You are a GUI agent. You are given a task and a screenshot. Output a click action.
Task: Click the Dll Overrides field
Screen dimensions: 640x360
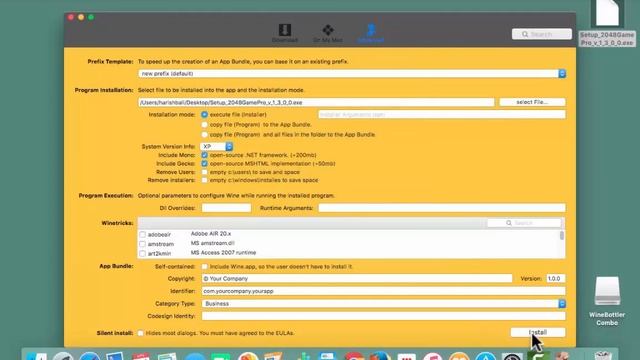[226, 208]
